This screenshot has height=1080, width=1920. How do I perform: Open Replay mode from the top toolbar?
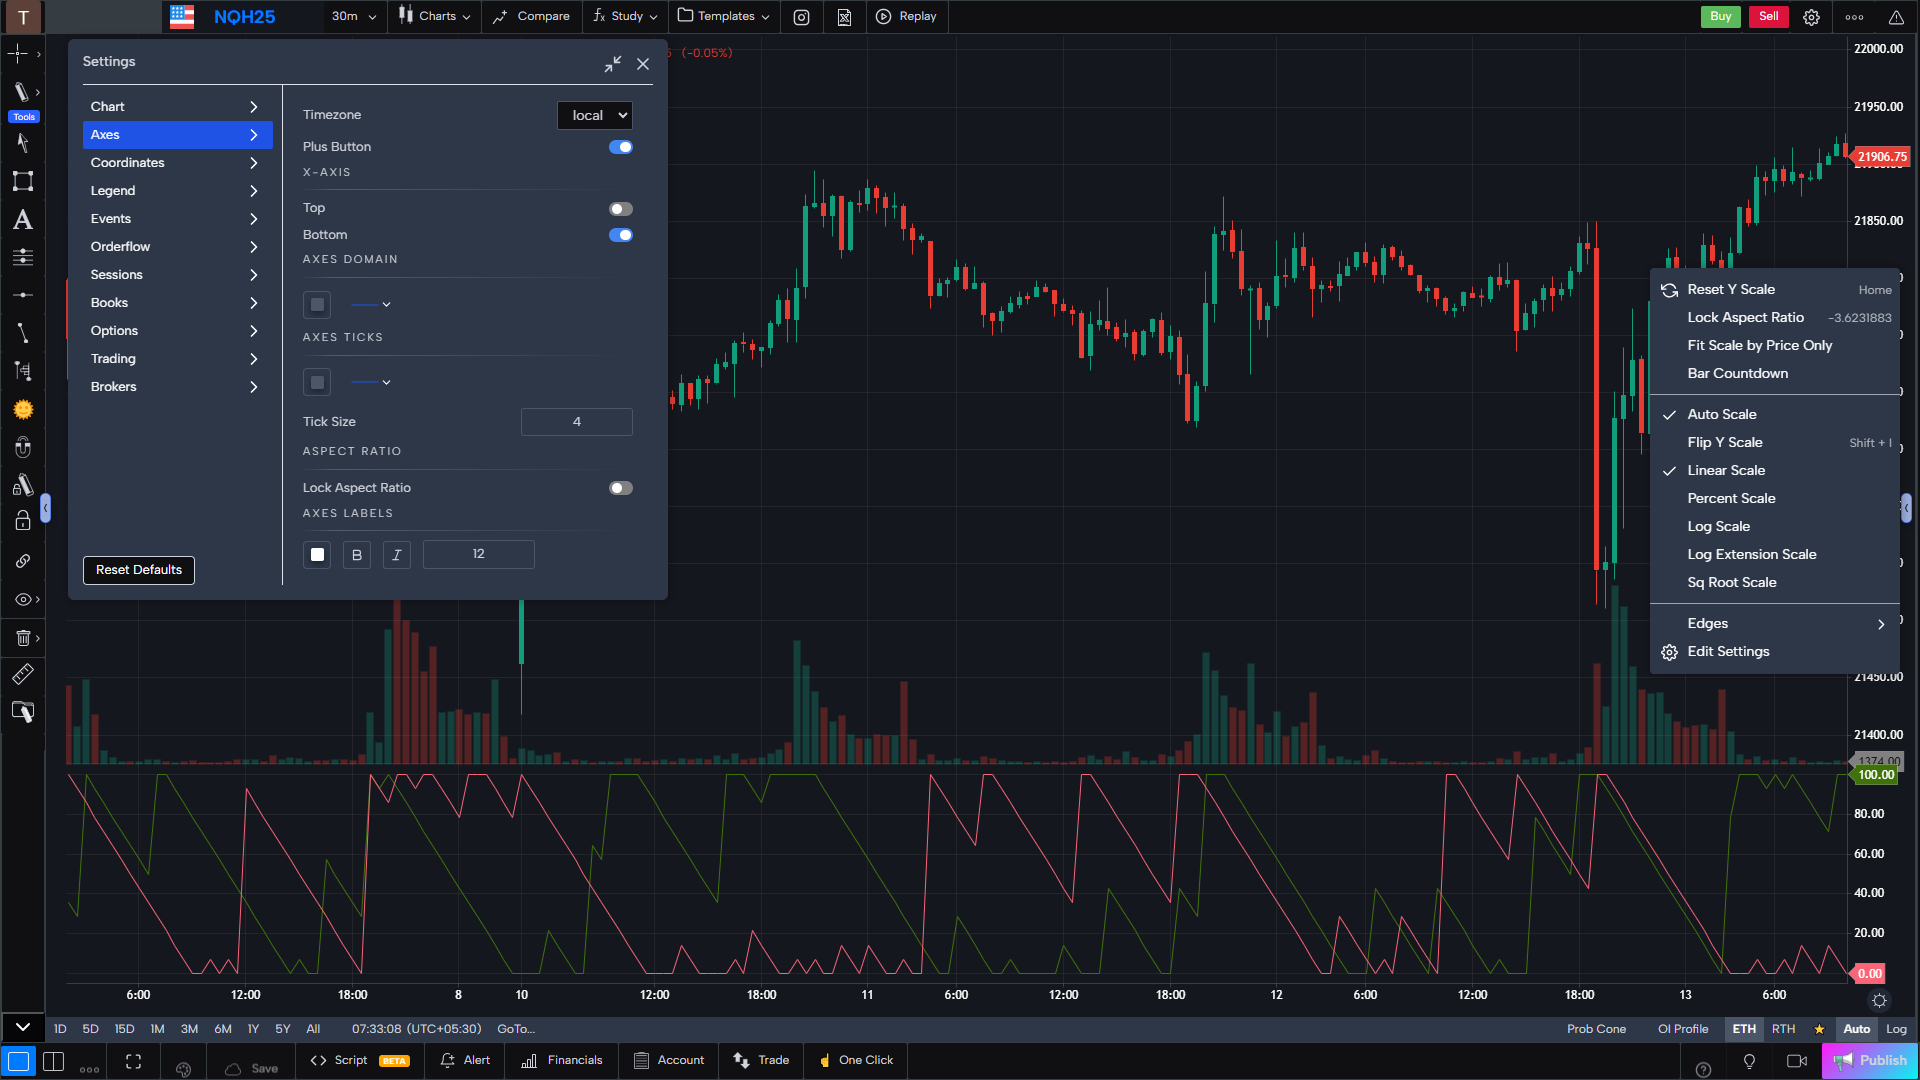[905, 17]
